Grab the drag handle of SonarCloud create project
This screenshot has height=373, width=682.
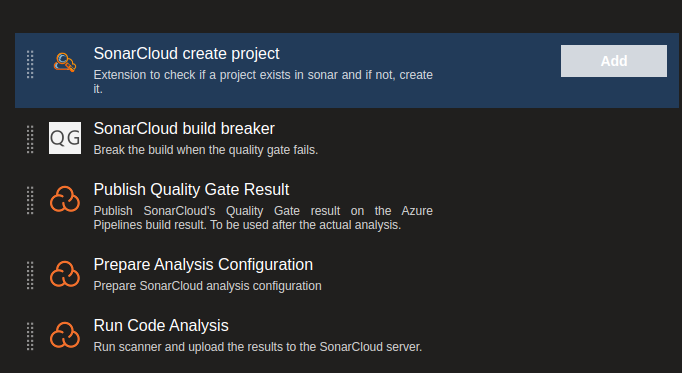30,64
